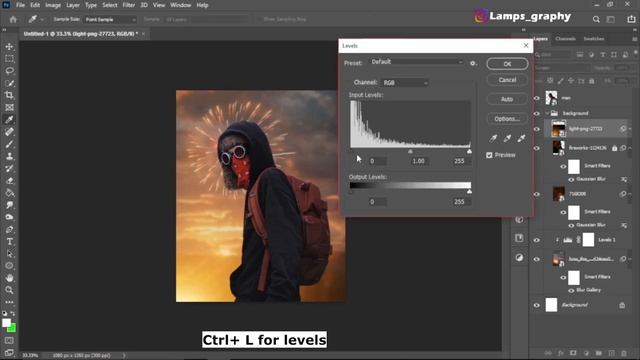Click Auto in Levels dialog
This screenshot has height=360, width=640.
pyautogui.click(x=507, y=99)
